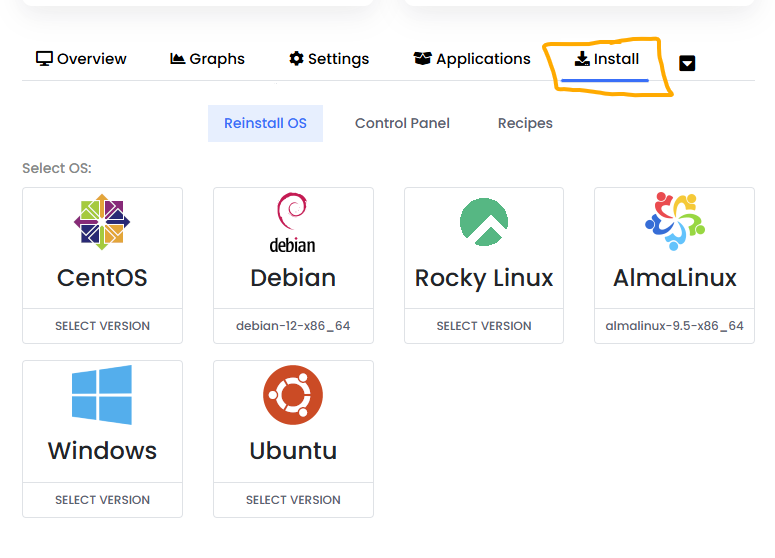Open the Applications tab
The width and height of the screenshot is (775, 558).
(x=472, y=59)
